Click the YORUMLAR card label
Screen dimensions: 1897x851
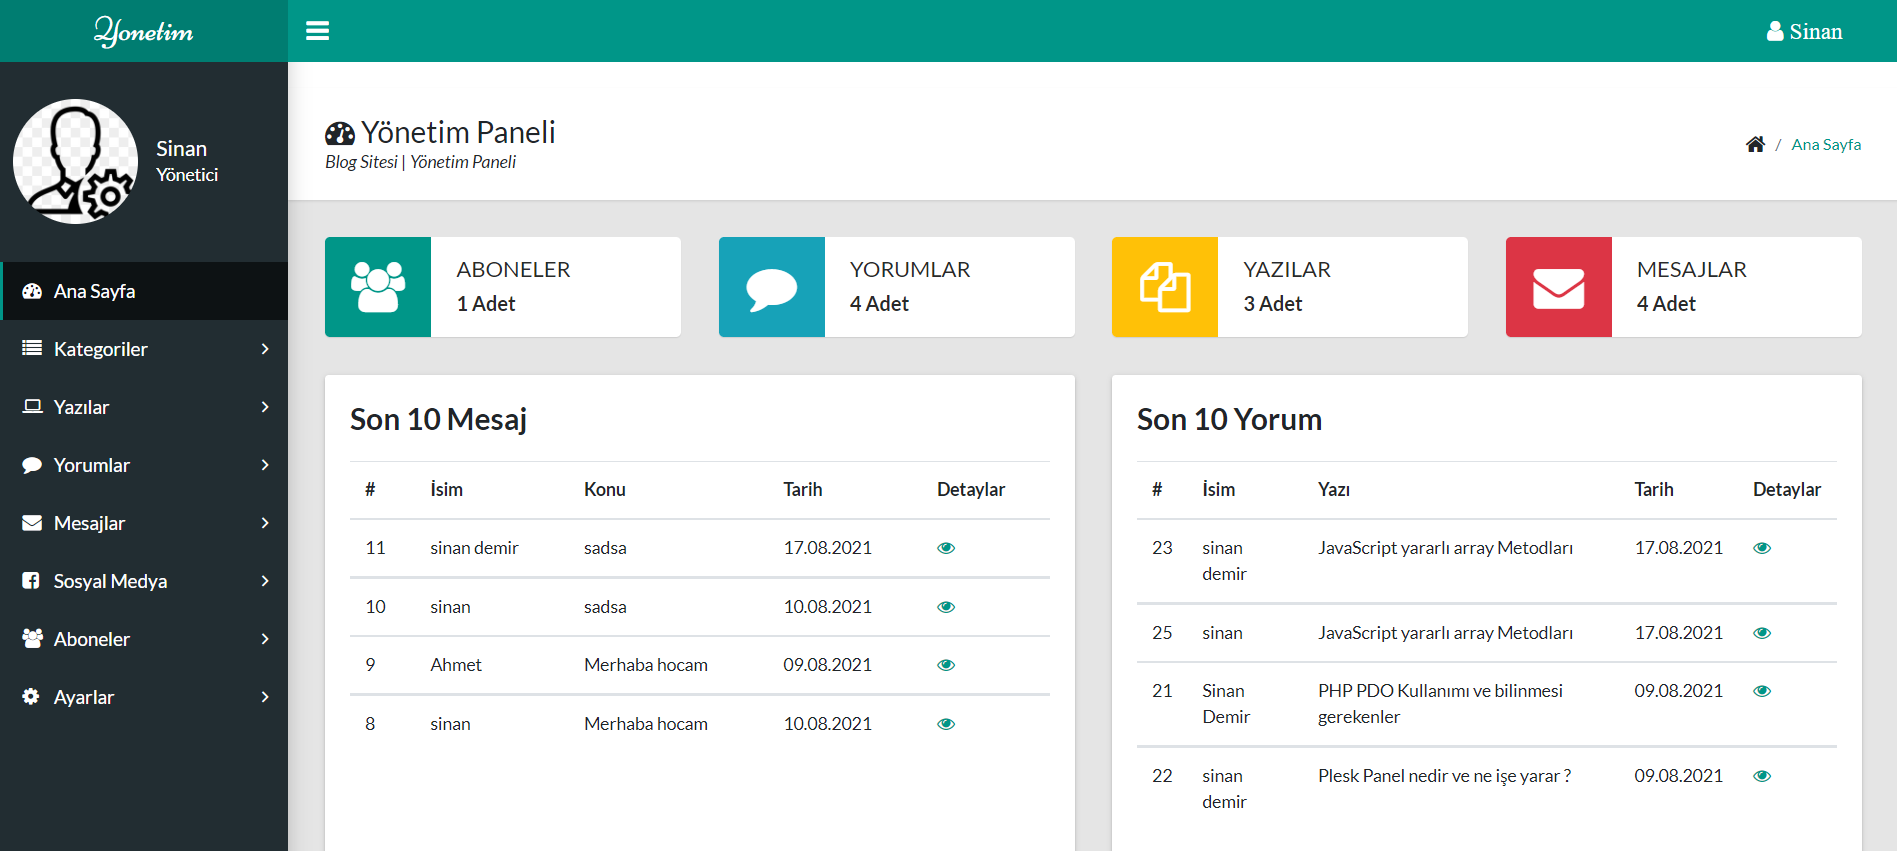tap(910, 270)
